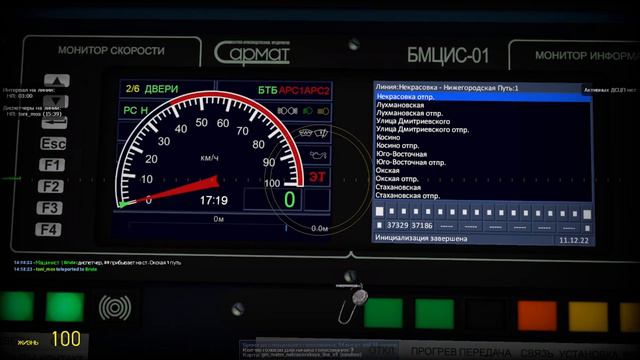The image size is (640, 360).
Task: Click the yellow button next to the orange one
Action: pos(588,317)
